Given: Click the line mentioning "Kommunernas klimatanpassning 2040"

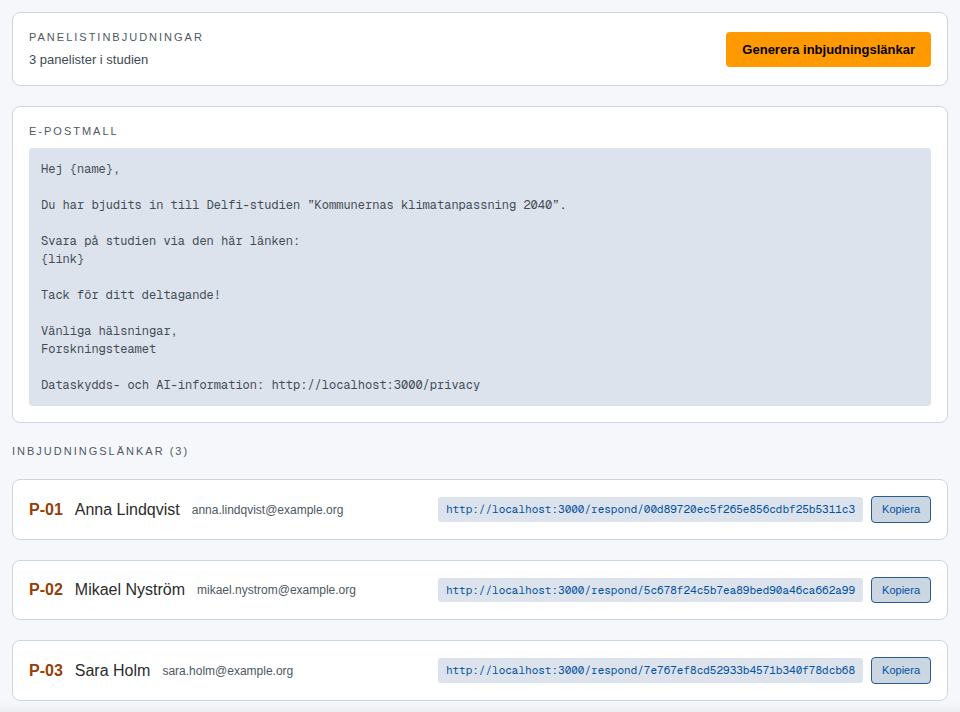Looking at the screenshot, I should 303,205.
